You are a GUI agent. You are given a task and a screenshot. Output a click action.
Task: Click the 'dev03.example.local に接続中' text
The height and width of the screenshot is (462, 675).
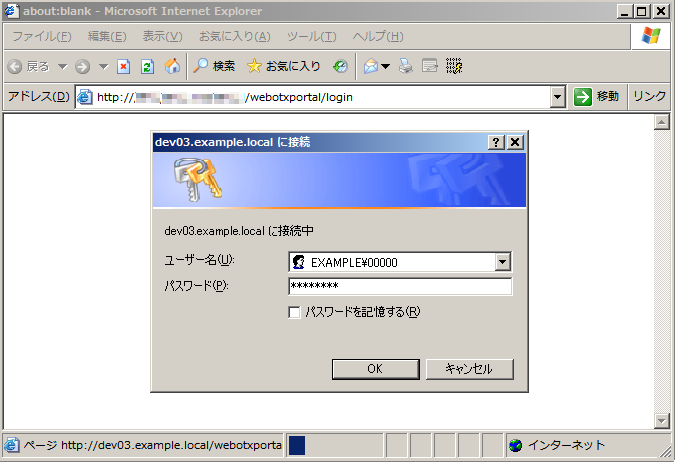point(239,231)
